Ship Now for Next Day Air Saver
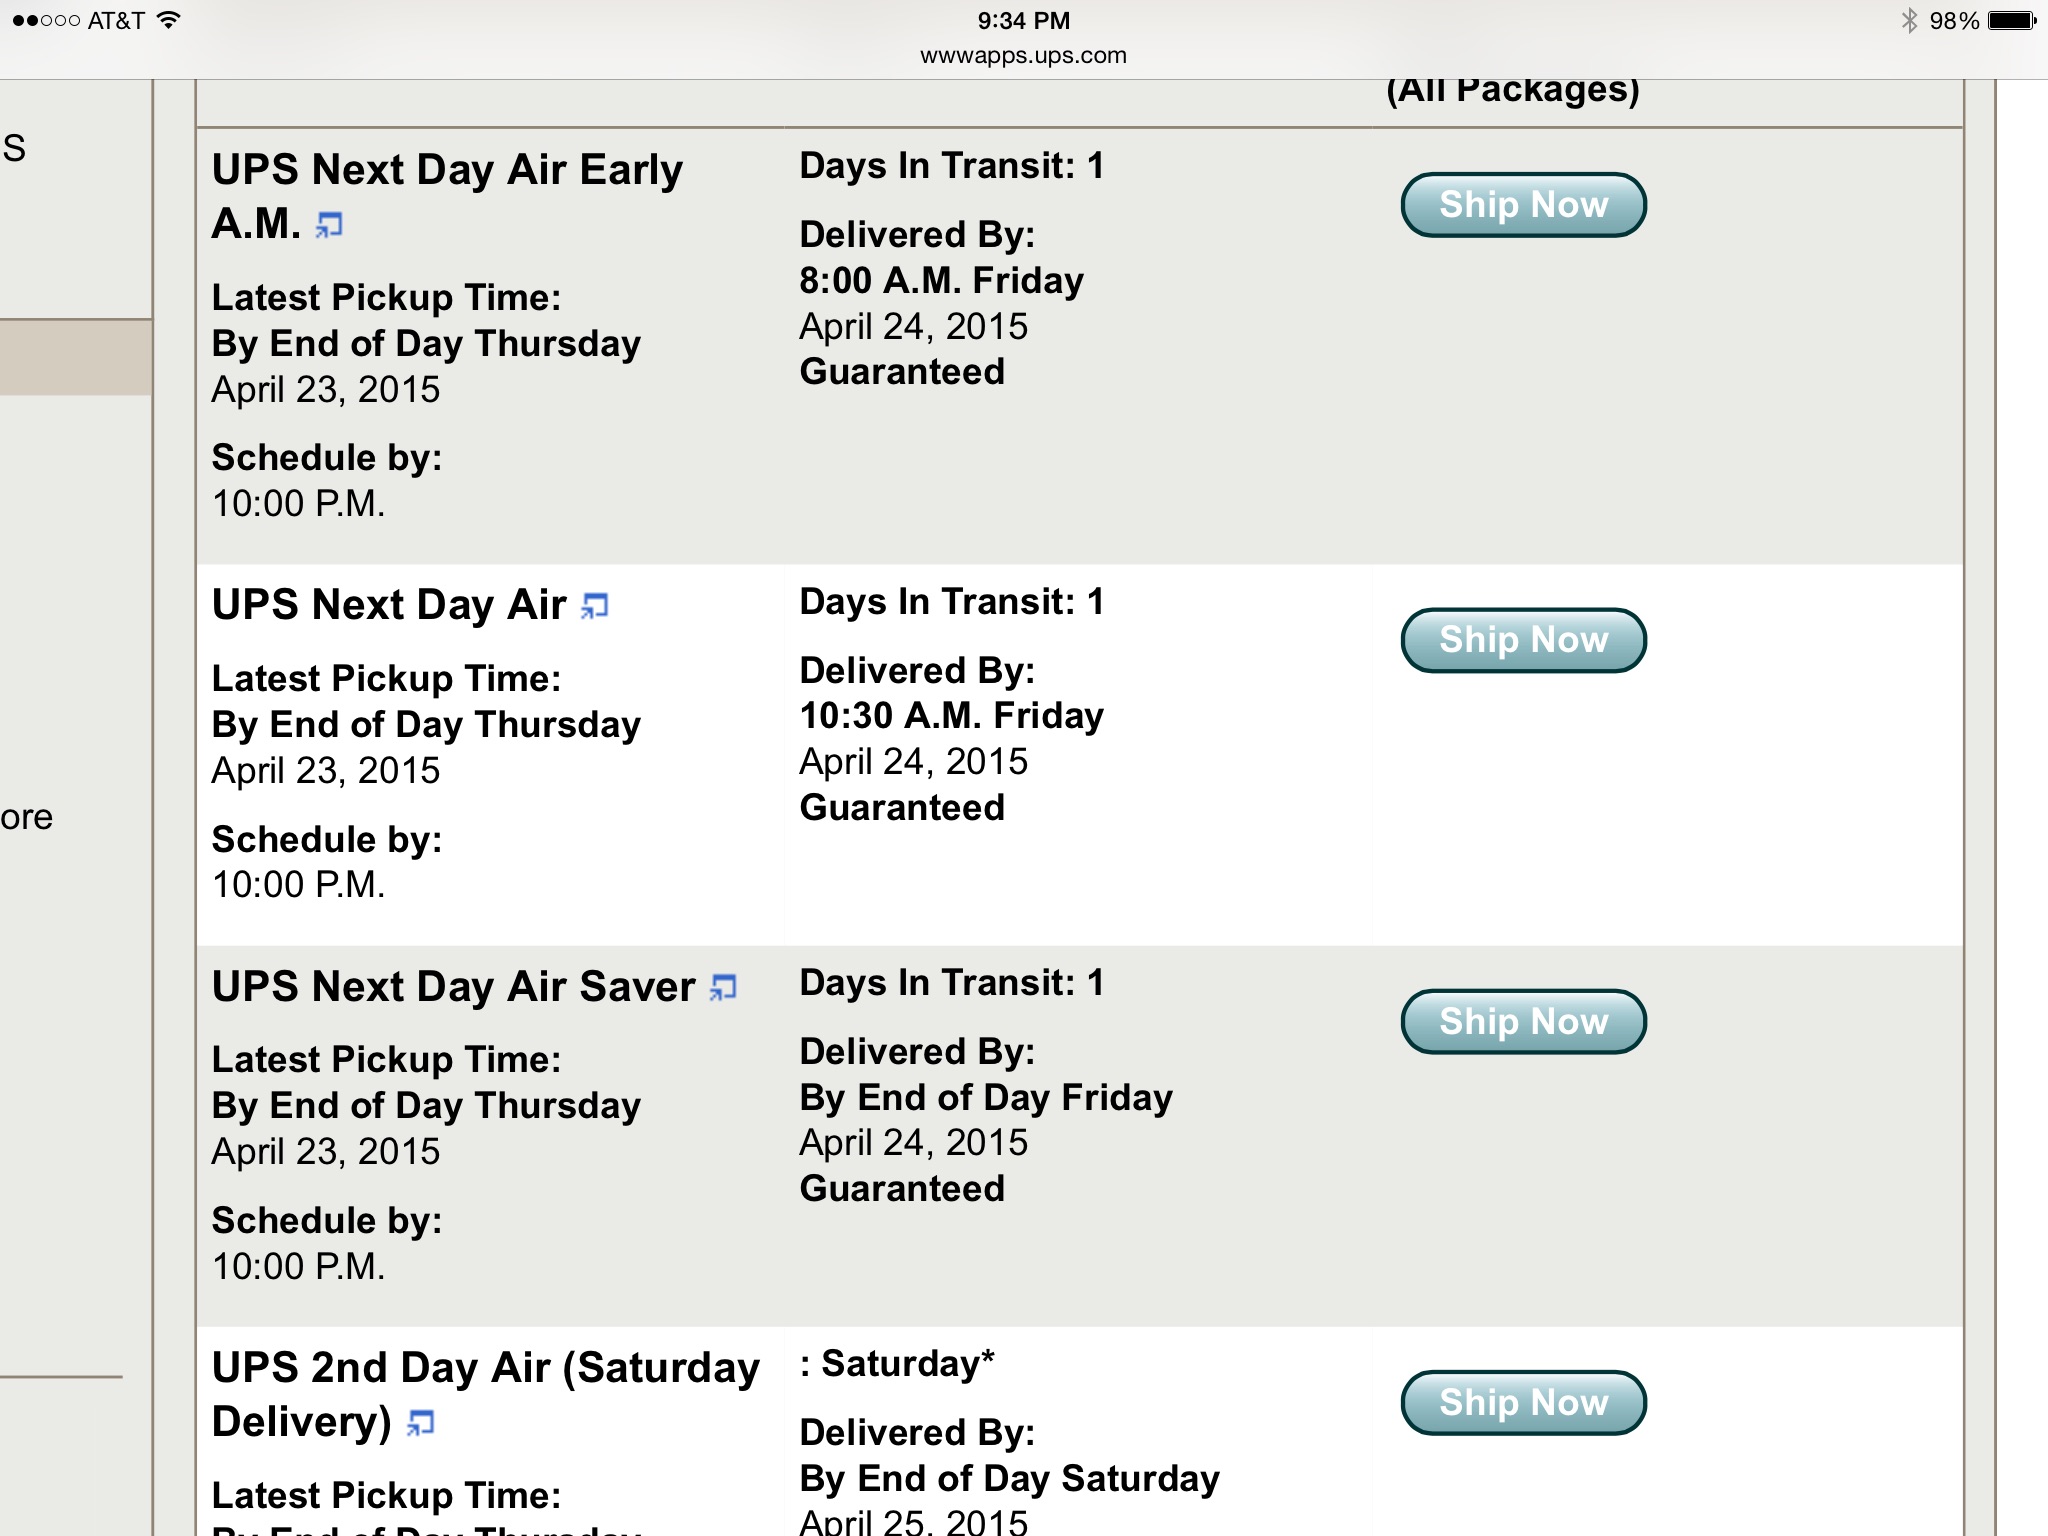2048x1536 pixels. [x=1523, y=1022]
